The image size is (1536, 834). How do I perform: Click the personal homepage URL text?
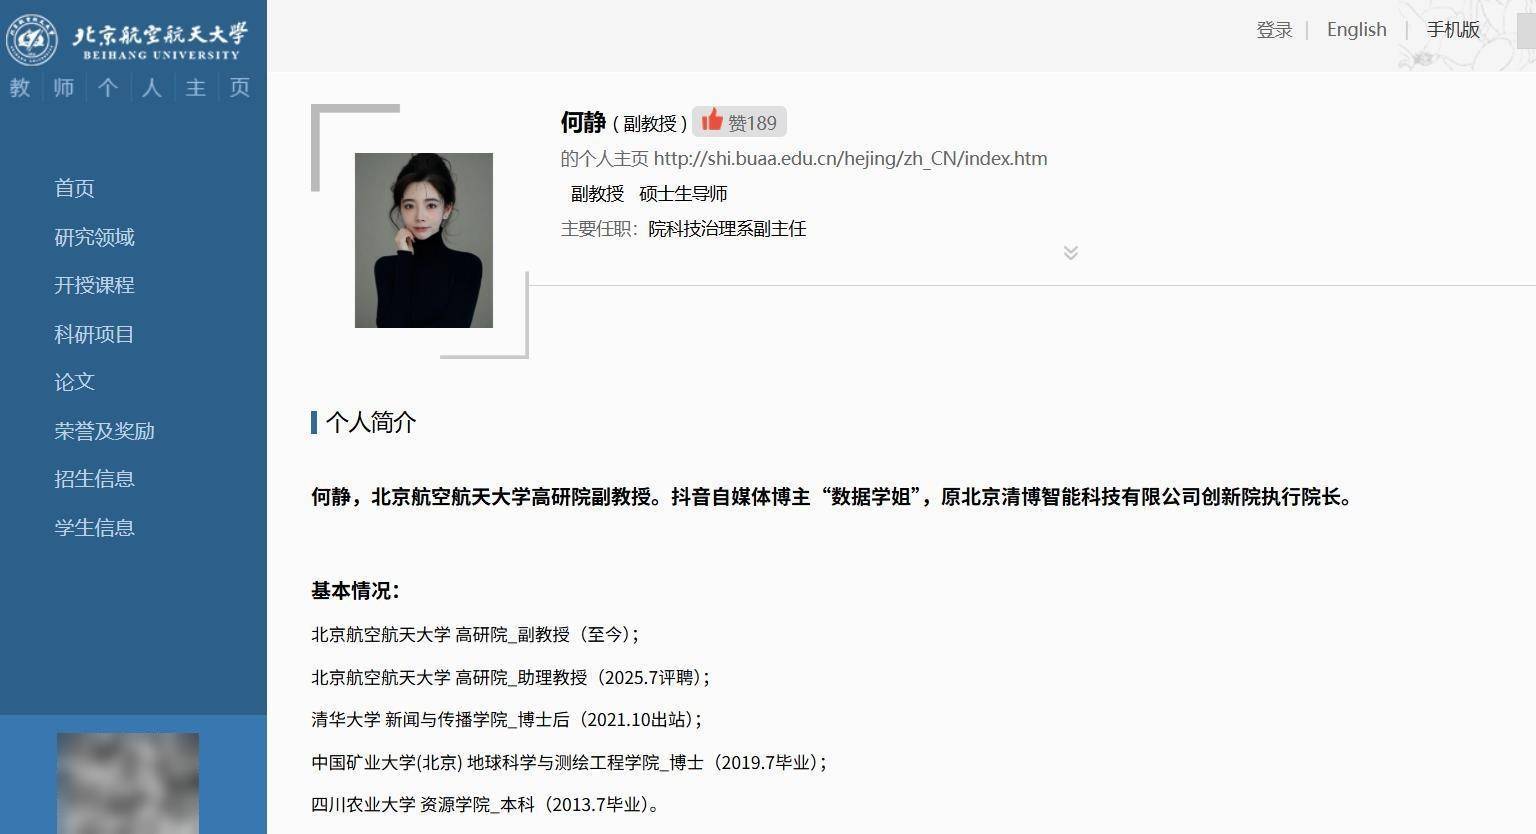(850, 158)
